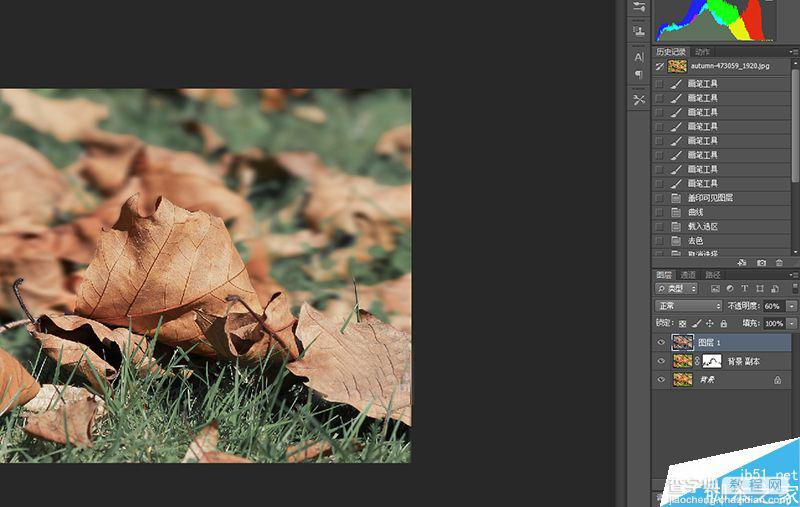Click the 100% fill input field
The width and height of the screenshot is (800, 507).
[774, 323]
